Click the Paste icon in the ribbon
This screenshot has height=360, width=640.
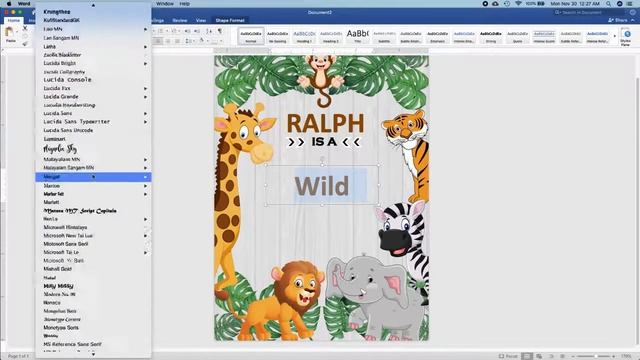point(10,33)
